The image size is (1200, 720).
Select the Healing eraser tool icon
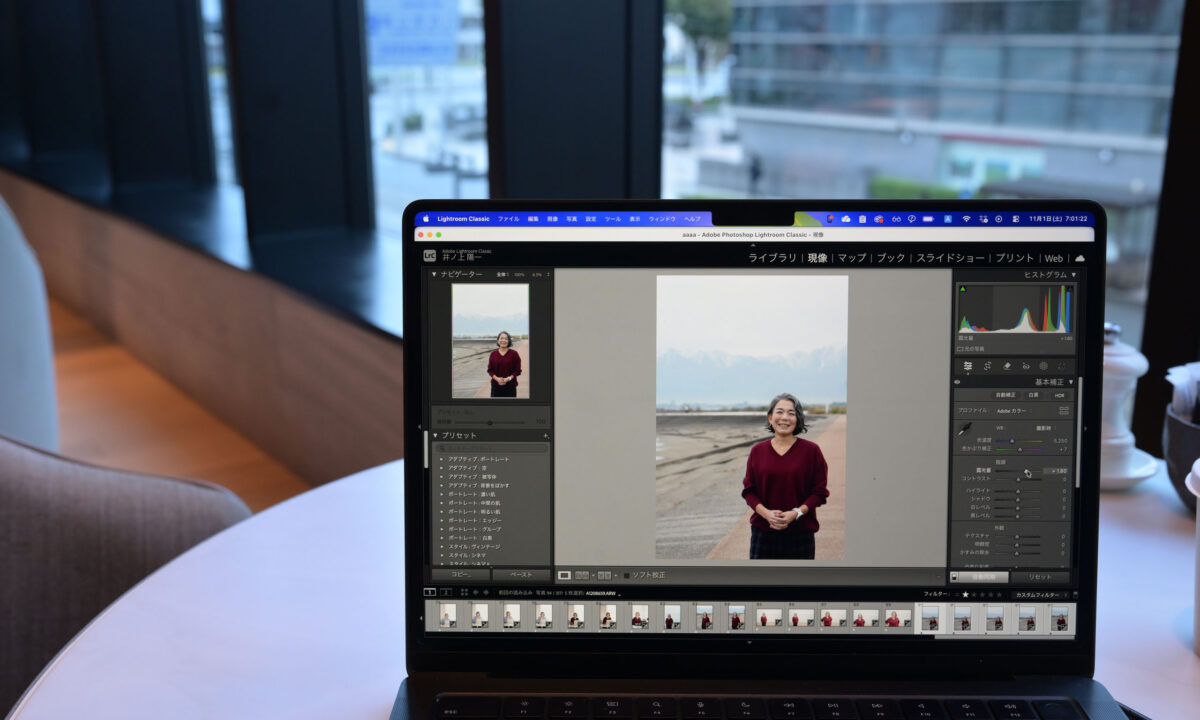coord(1006,366)
